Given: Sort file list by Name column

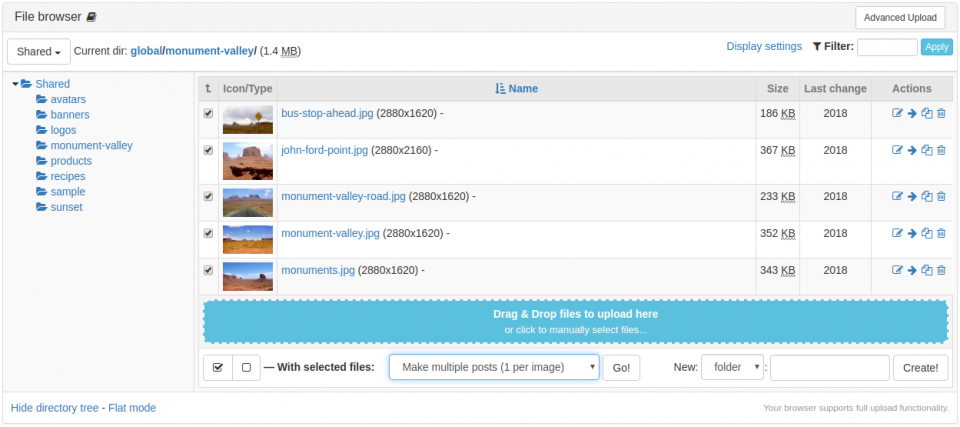Looking at the screenshot, I should (x=516, y=89).
